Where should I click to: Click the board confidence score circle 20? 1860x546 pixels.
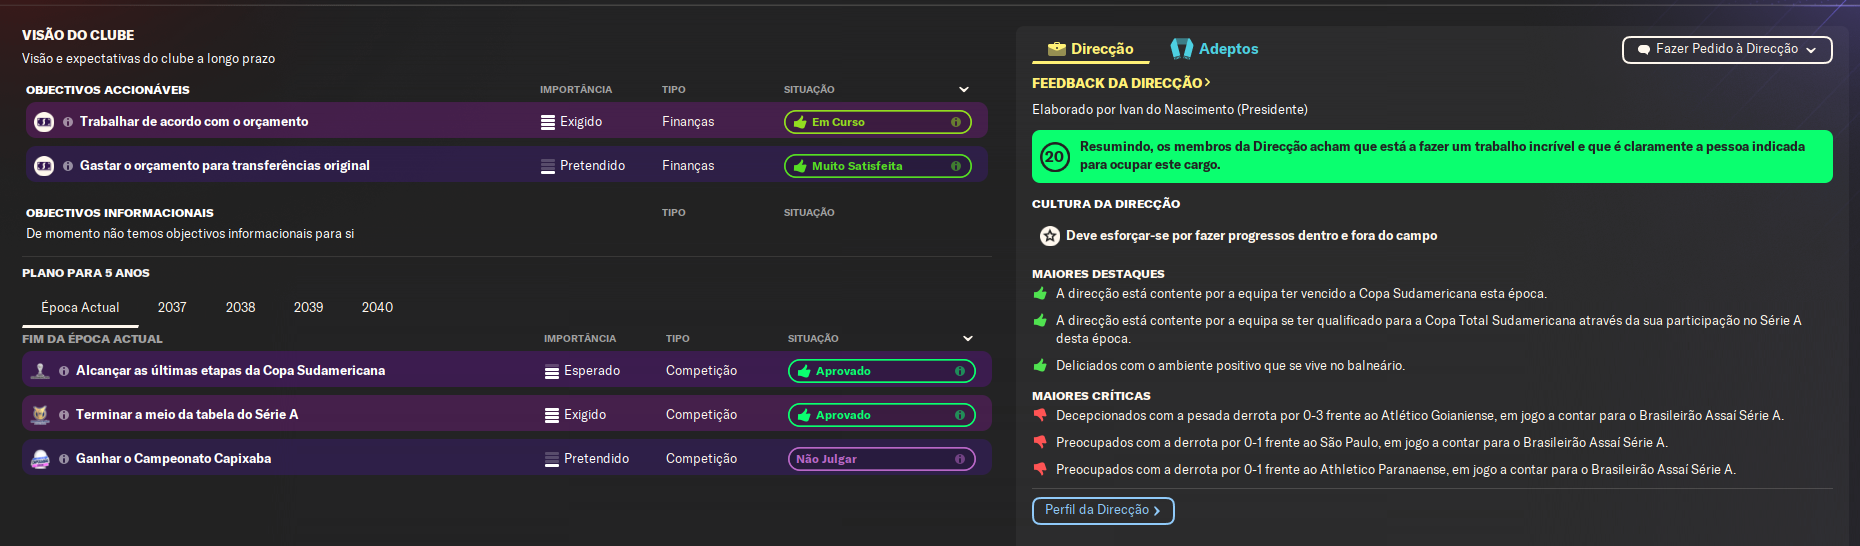(x=1054, y=157)
